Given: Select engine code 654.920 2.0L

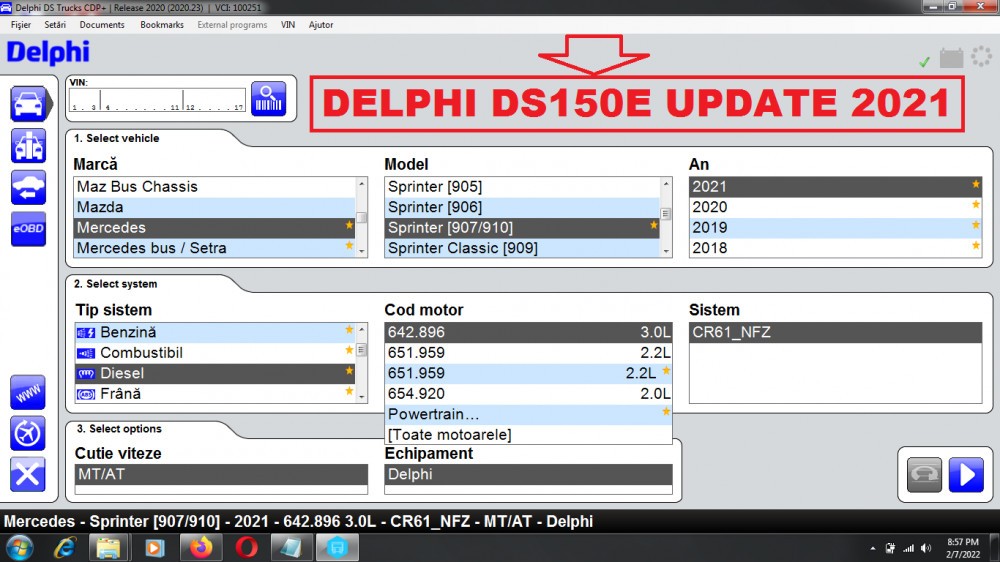Looking at the screenshot, I should click(529, 394).
